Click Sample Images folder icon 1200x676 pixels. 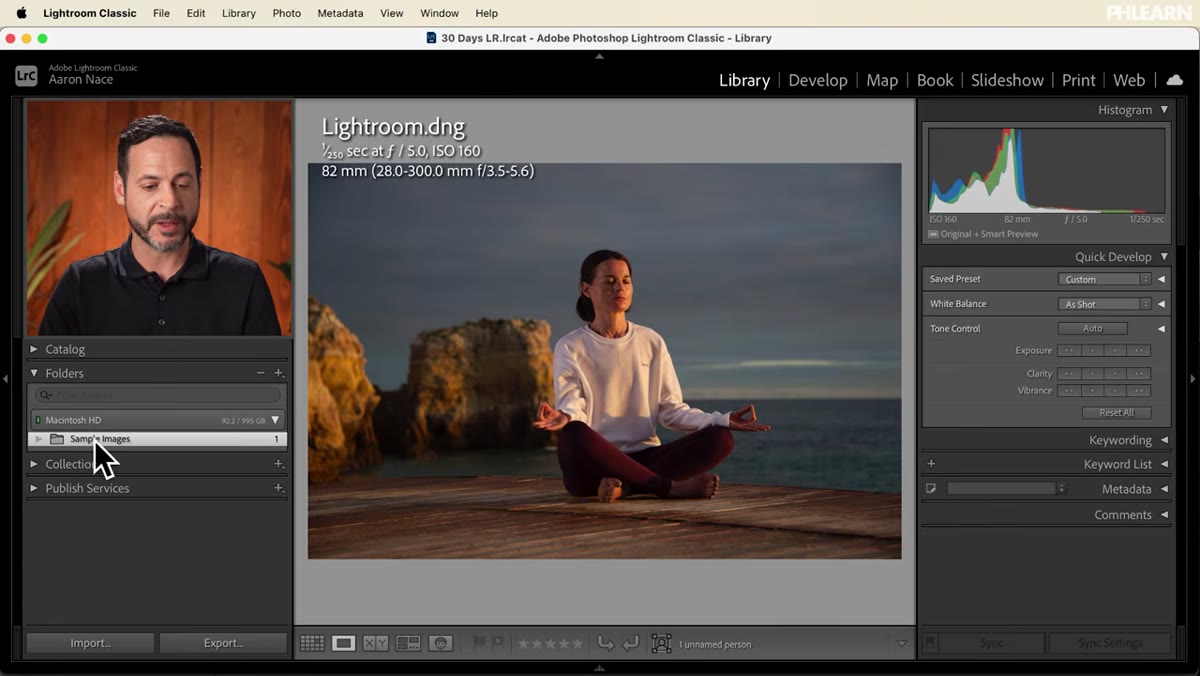[x=57, y=439]
